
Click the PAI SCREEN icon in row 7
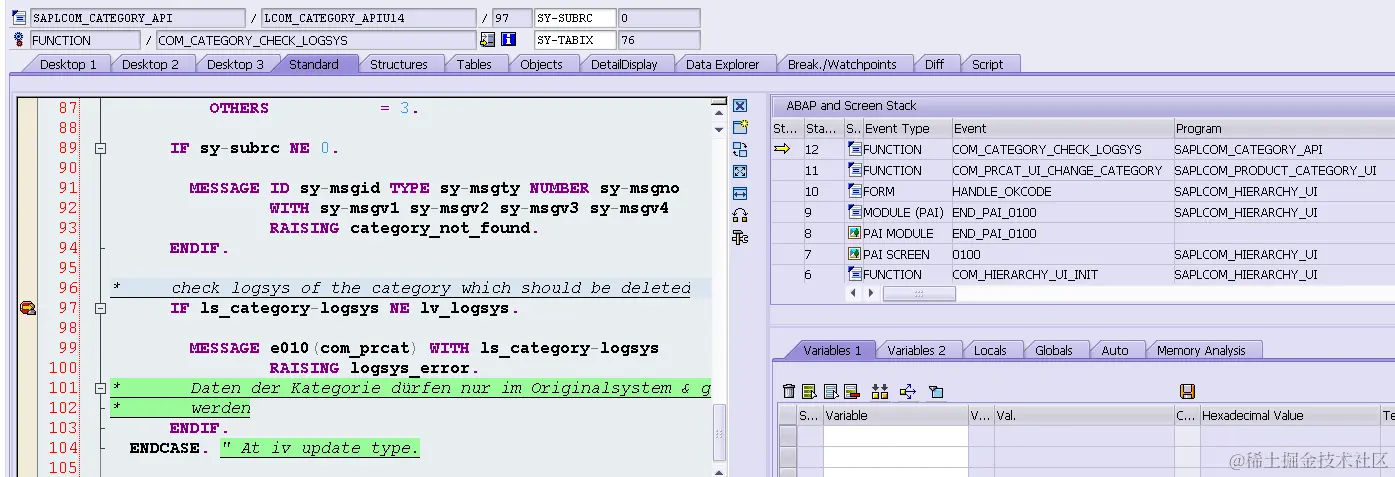[854, 254]
